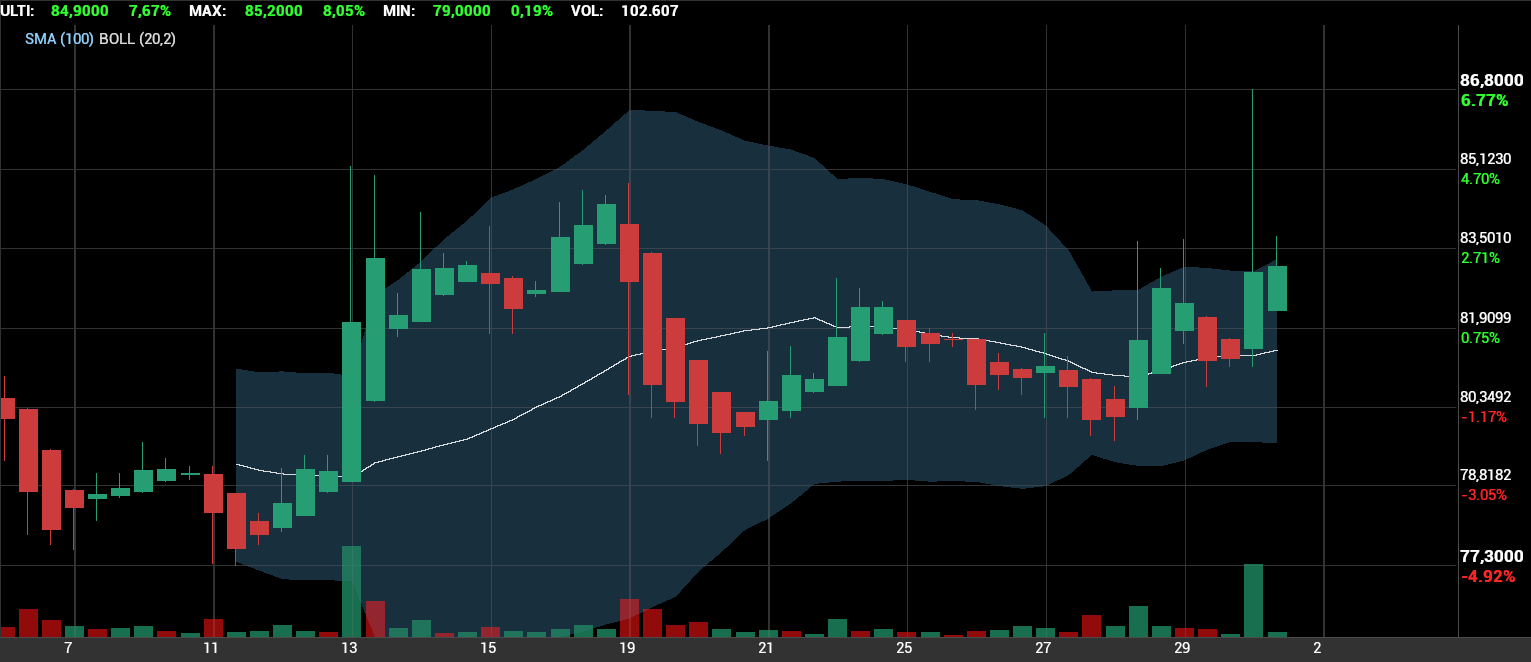Click the tallest green volume bar after date 29

pos(1253,600)
